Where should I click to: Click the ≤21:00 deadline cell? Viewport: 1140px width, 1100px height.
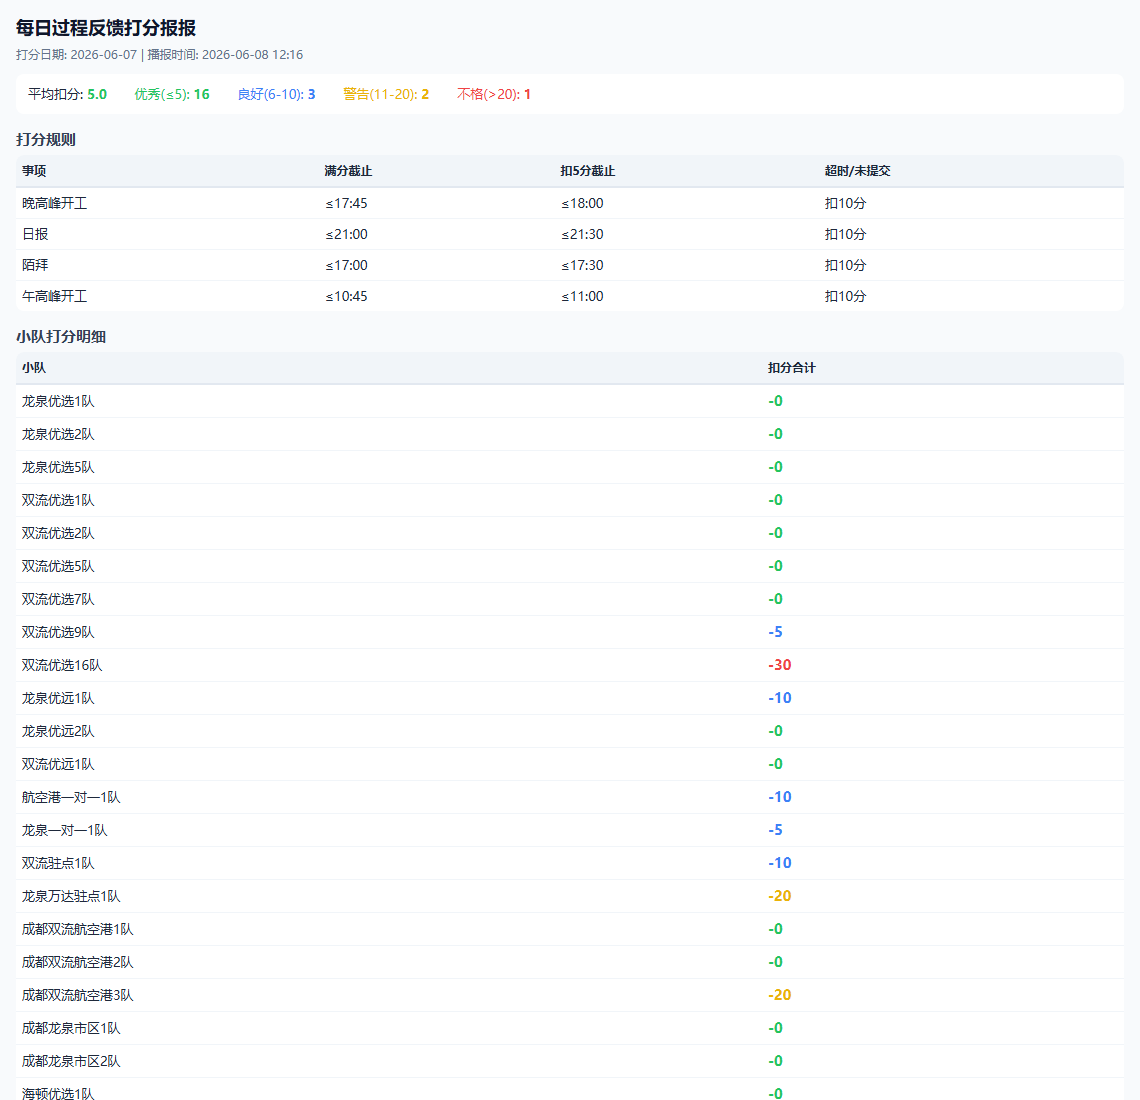coord(346,234)
